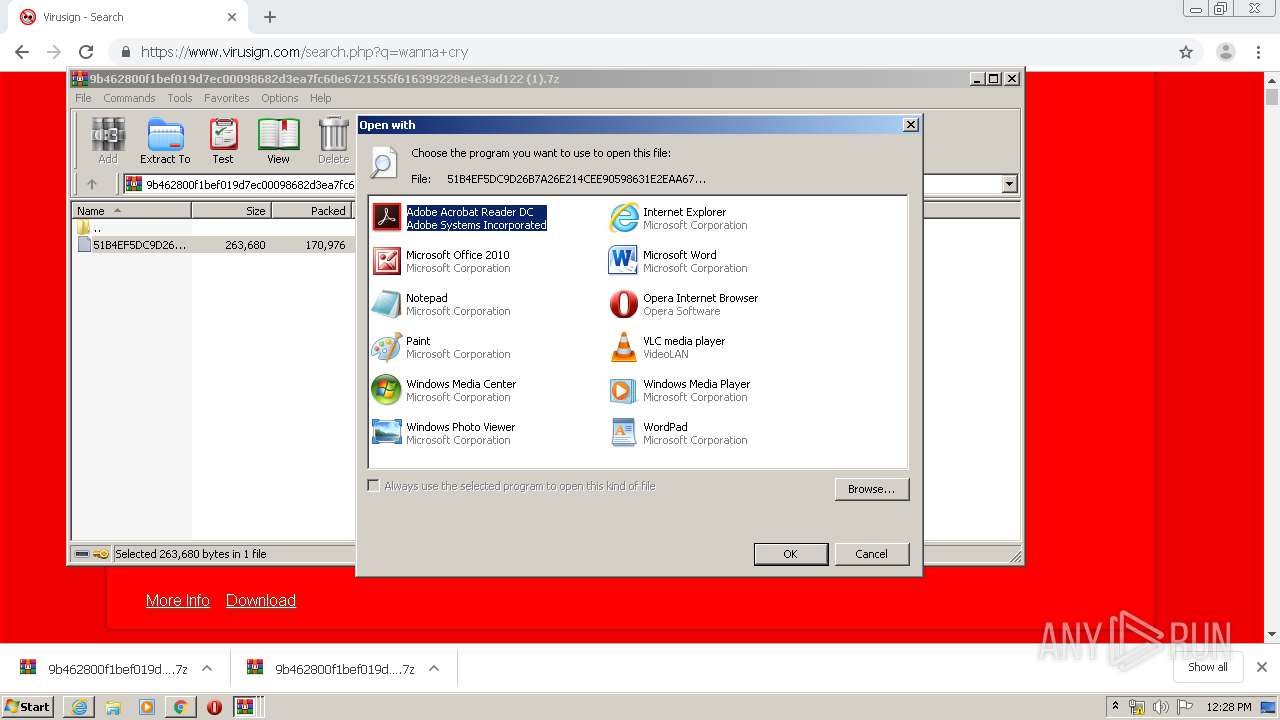
Task: Click the taskbar file explorer icon
Action: click(113, 707)
